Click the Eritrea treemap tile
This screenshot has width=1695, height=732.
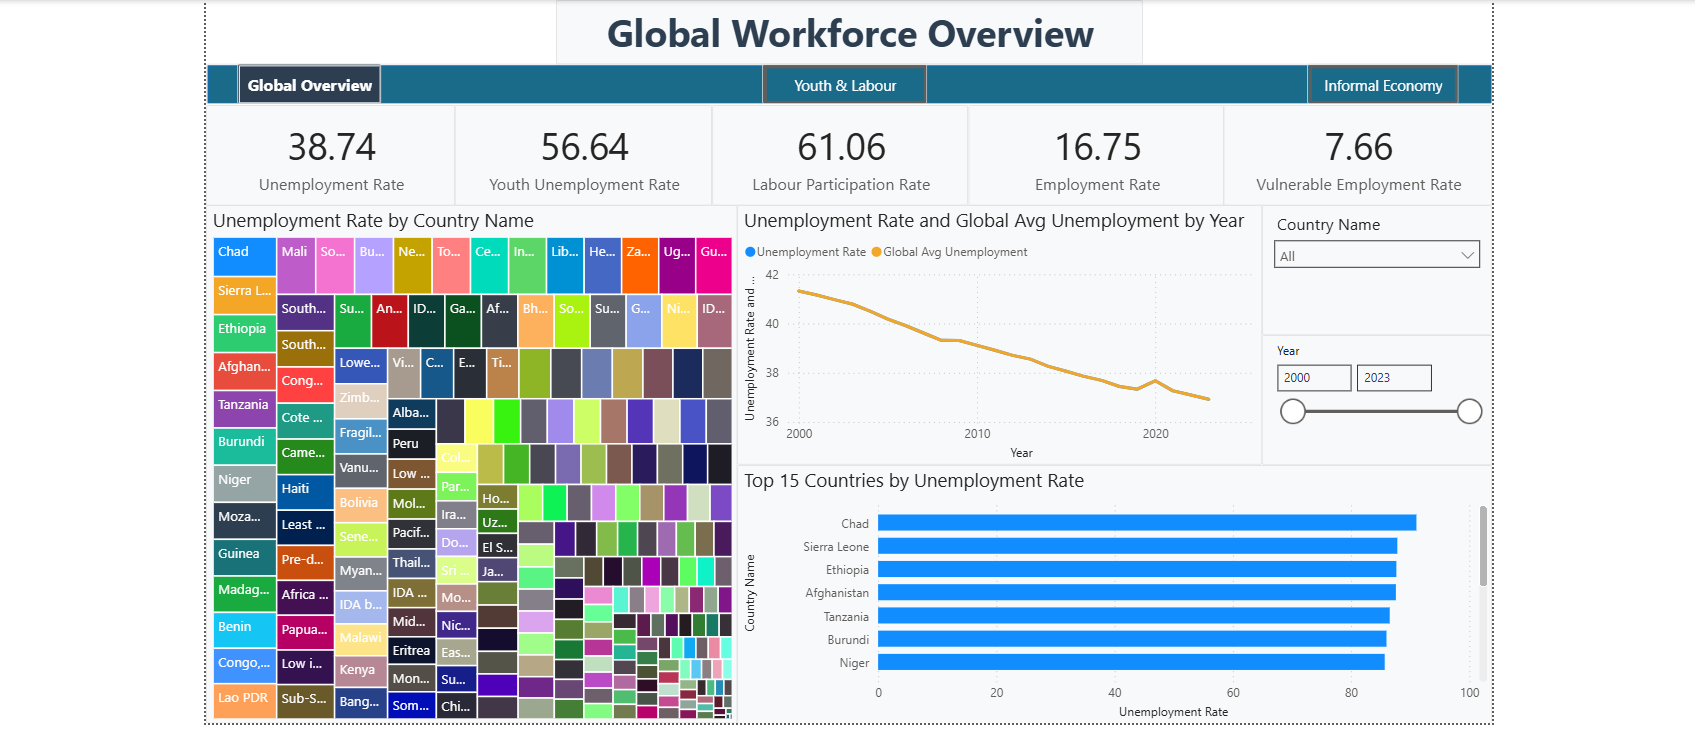412,651
